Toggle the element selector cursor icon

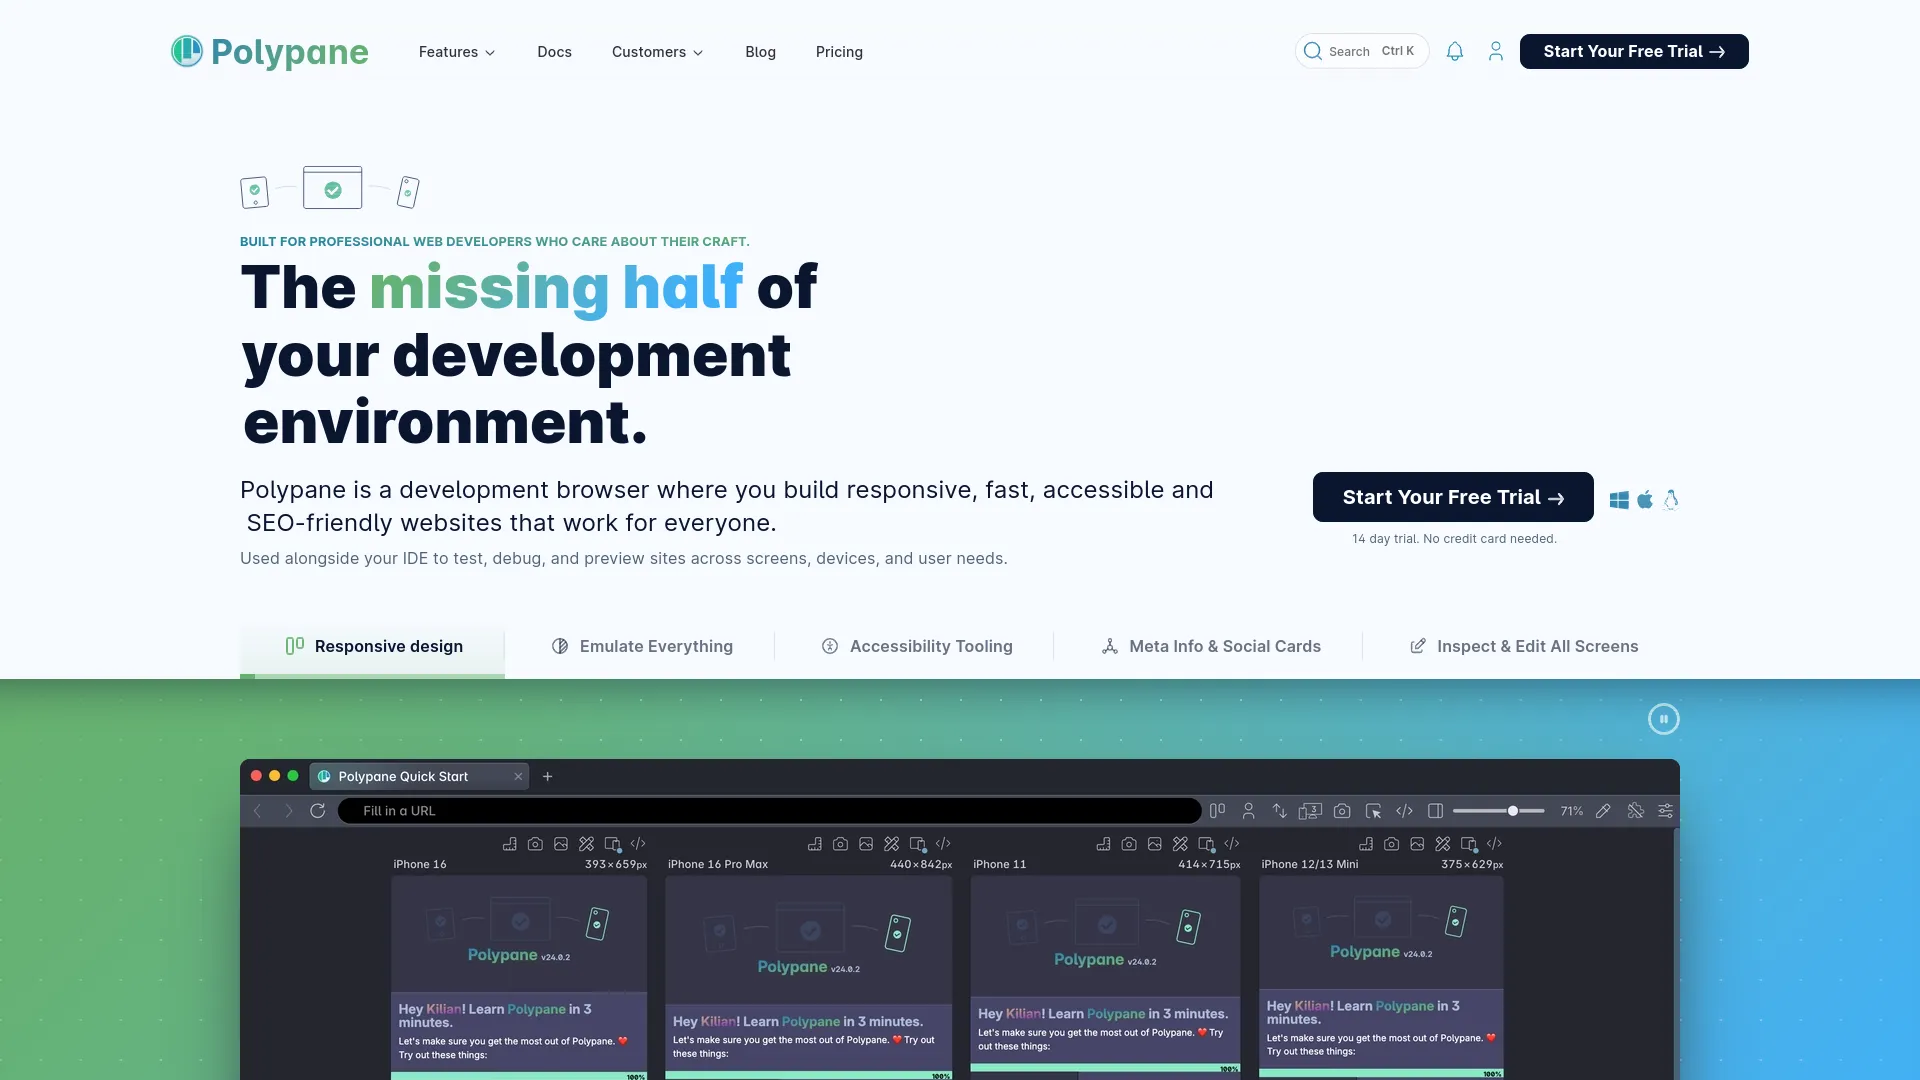point(1373,811)
